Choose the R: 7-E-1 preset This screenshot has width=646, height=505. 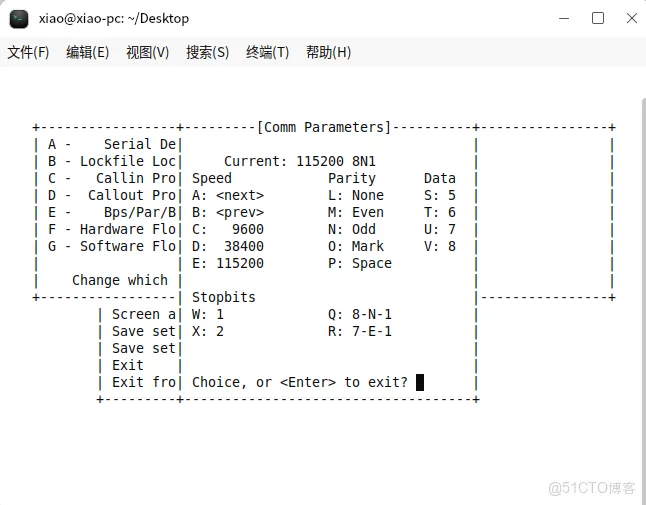click(360, 331)
